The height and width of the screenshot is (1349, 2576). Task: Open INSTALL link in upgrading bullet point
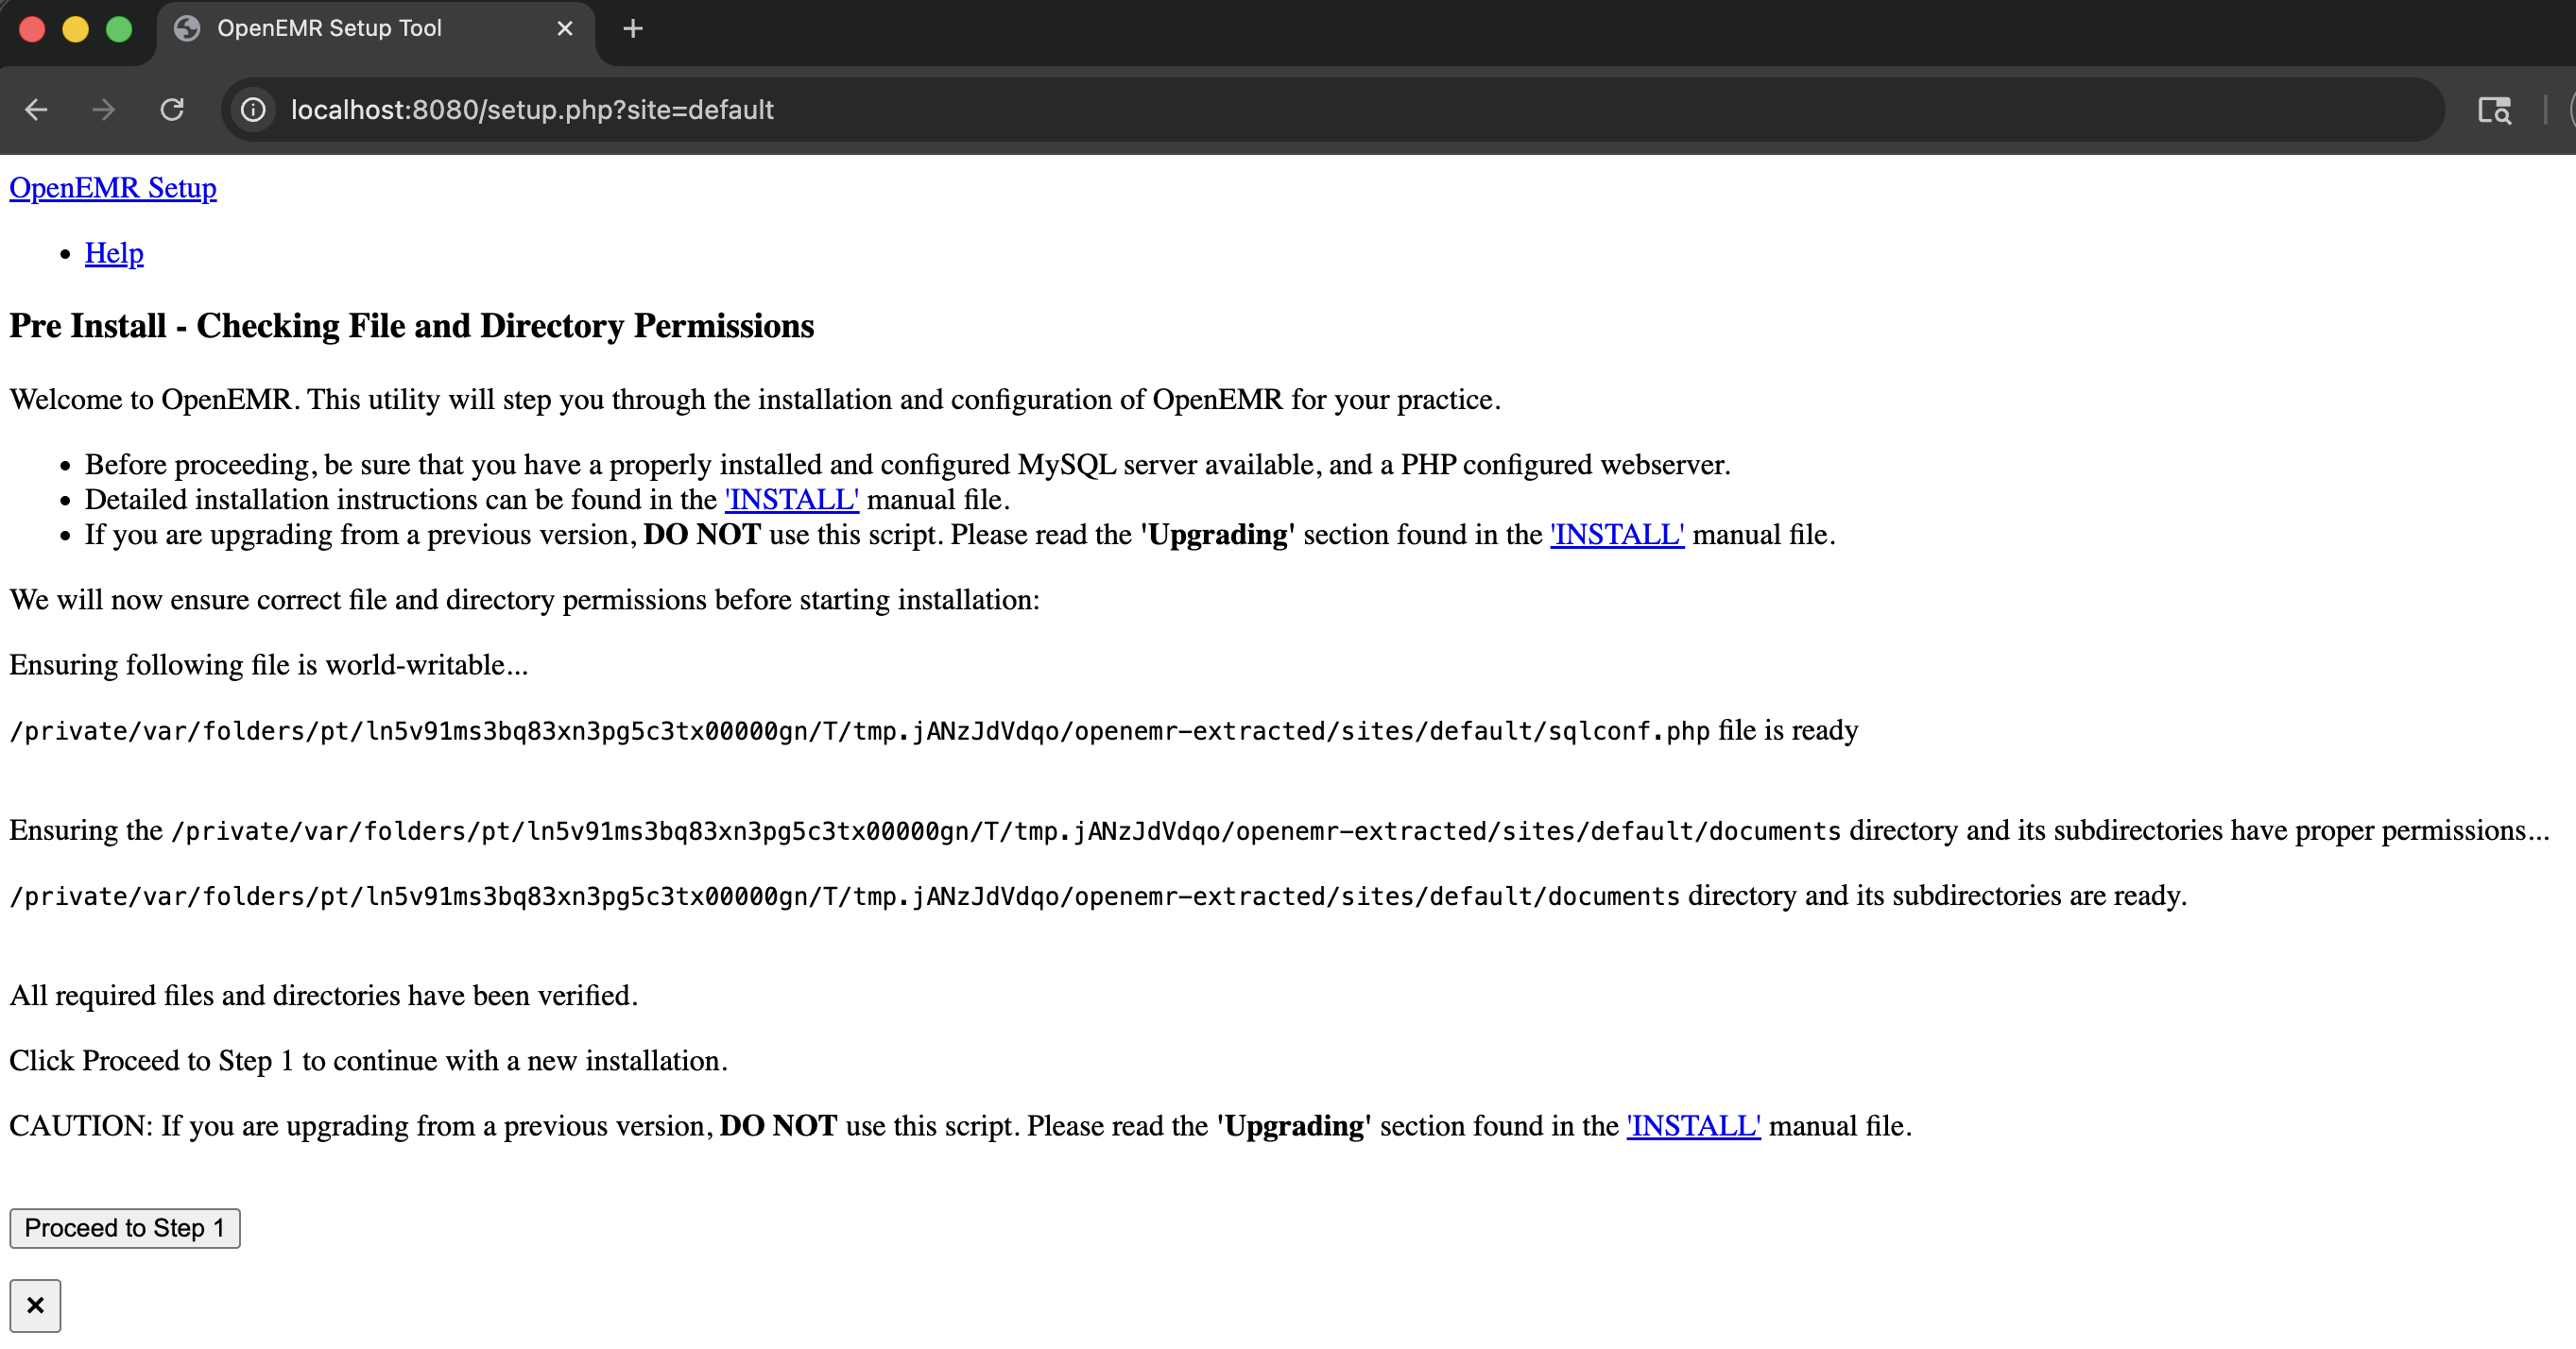[x=1616, y=534]
